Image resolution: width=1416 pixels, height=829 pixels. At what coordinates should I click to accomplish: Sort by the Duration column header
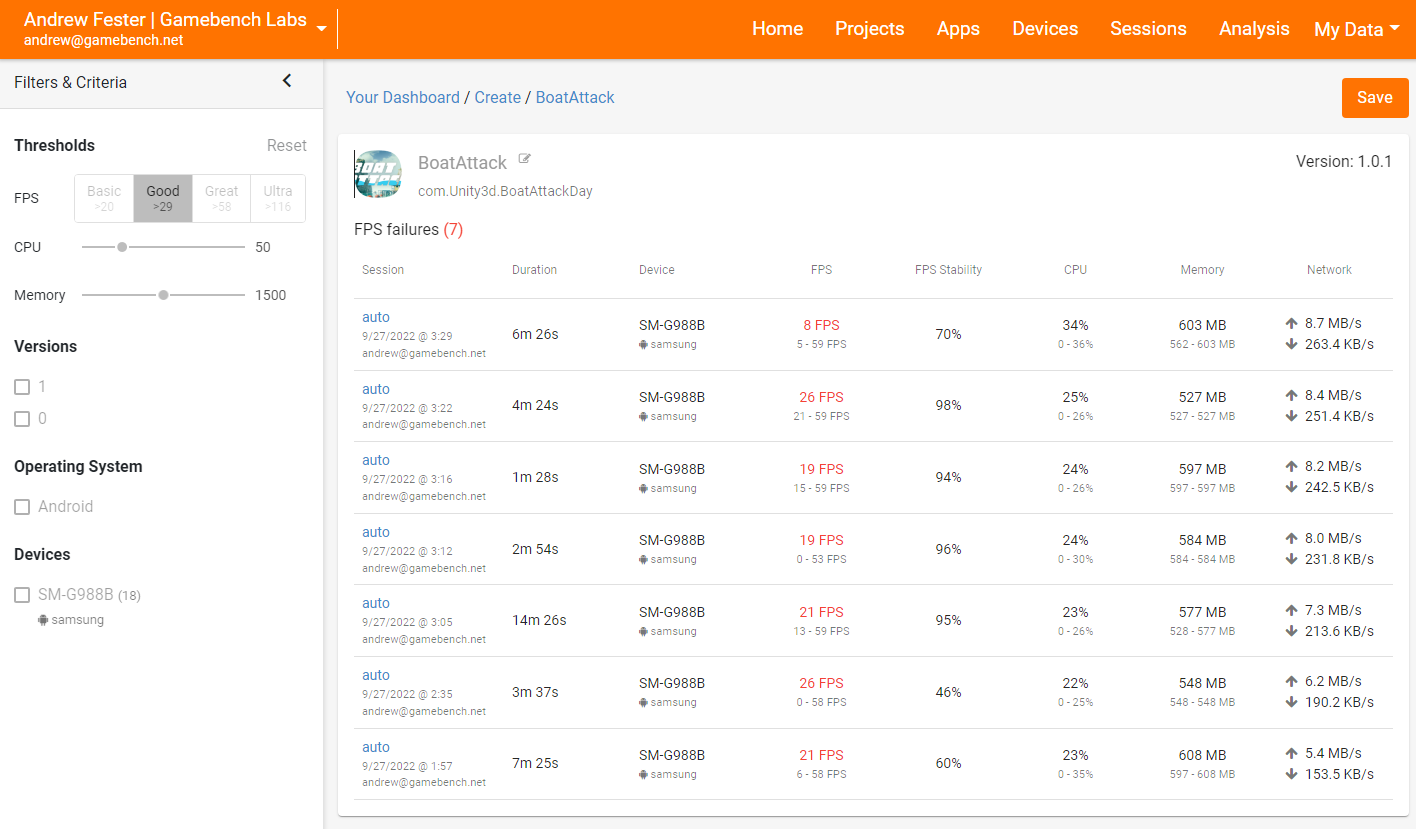pyautogui.click(x=534, y=270)
